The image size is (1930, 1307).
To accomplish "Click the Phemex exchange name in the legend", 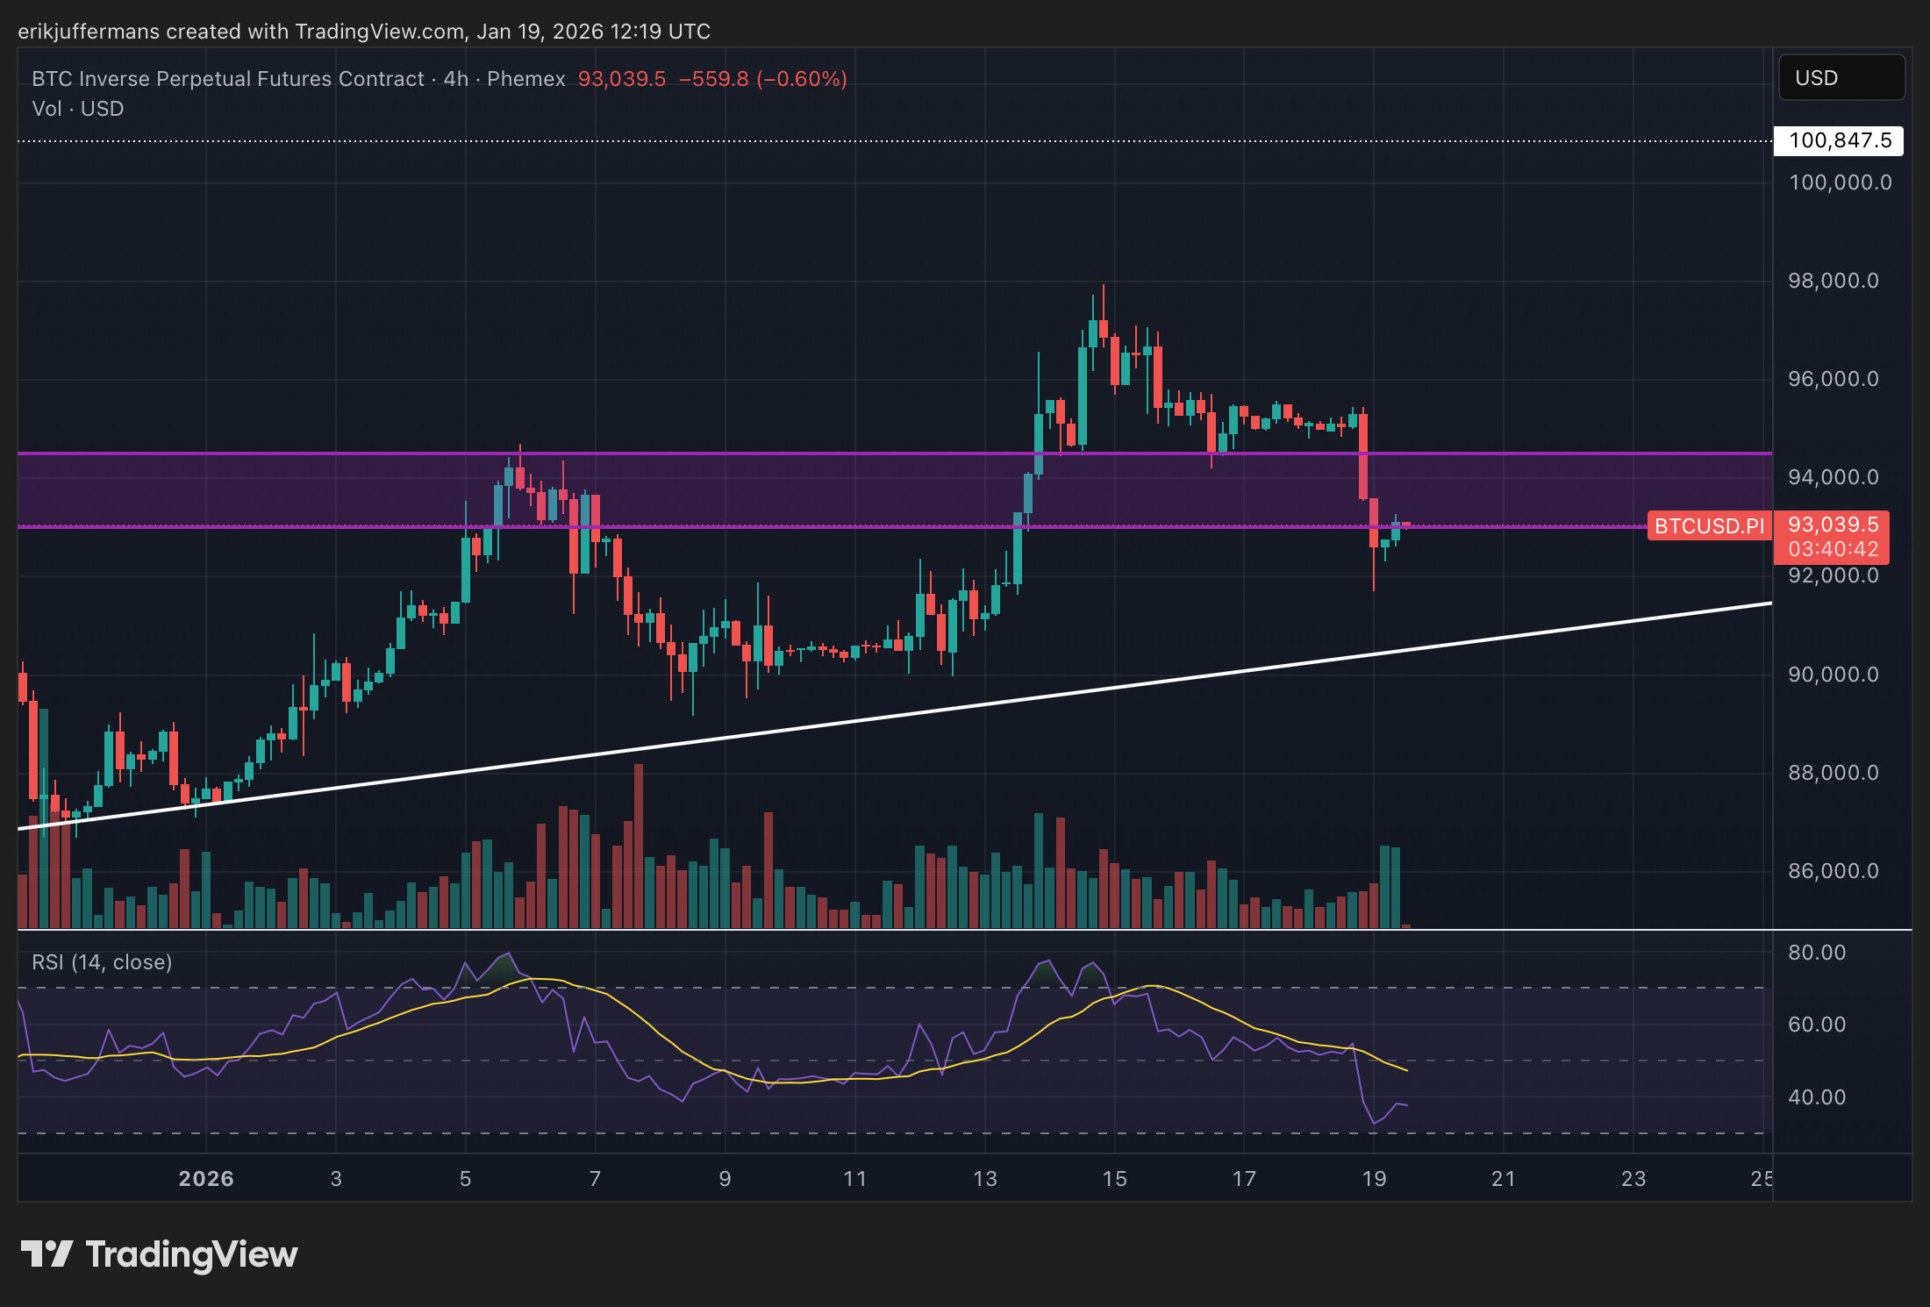I will [526, 79].
